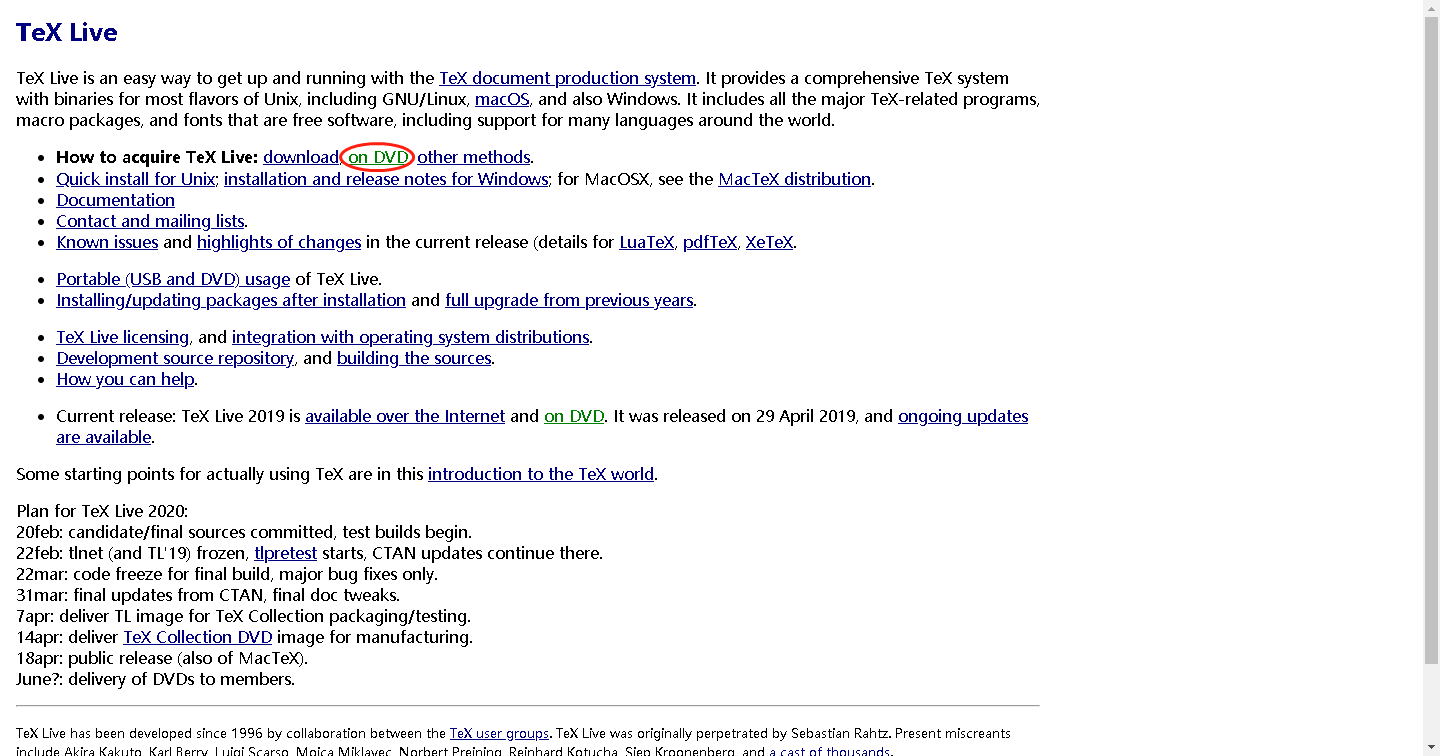Click the '20feb: candidate/final sources committed' line
The width and height of the screenshot is (1440, 756).
(x=244, y=532)
